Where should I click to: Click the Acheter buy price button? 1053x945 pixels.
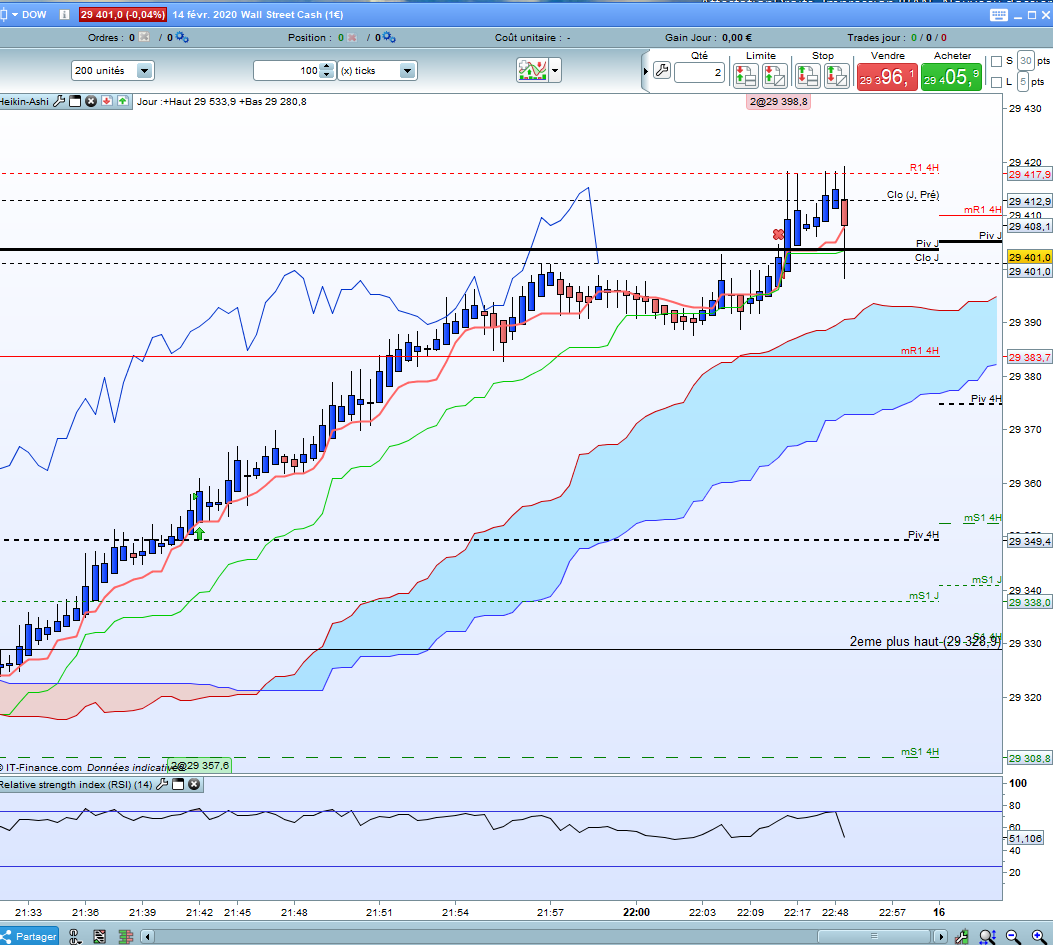pos(951,77)
